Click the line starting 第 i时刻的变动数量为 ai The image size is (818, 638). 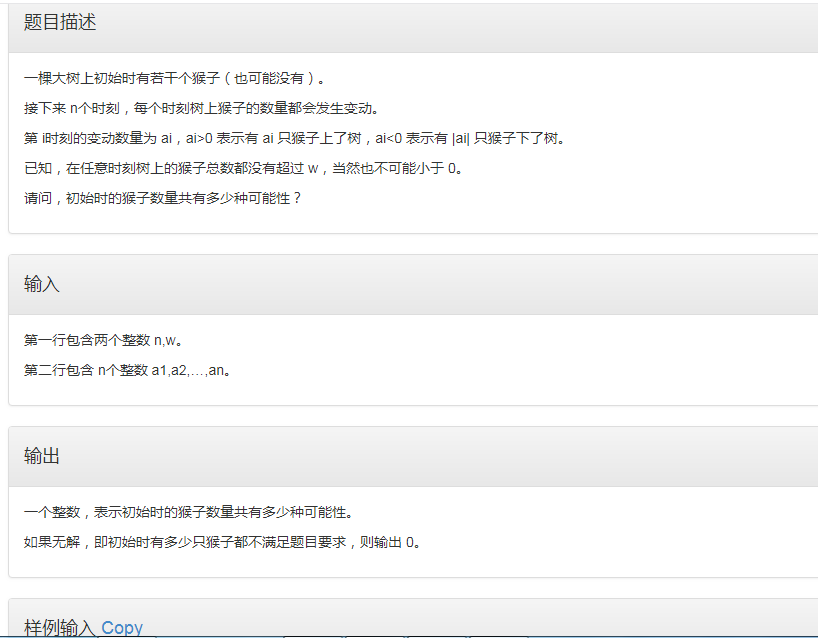tap(295, 138)
